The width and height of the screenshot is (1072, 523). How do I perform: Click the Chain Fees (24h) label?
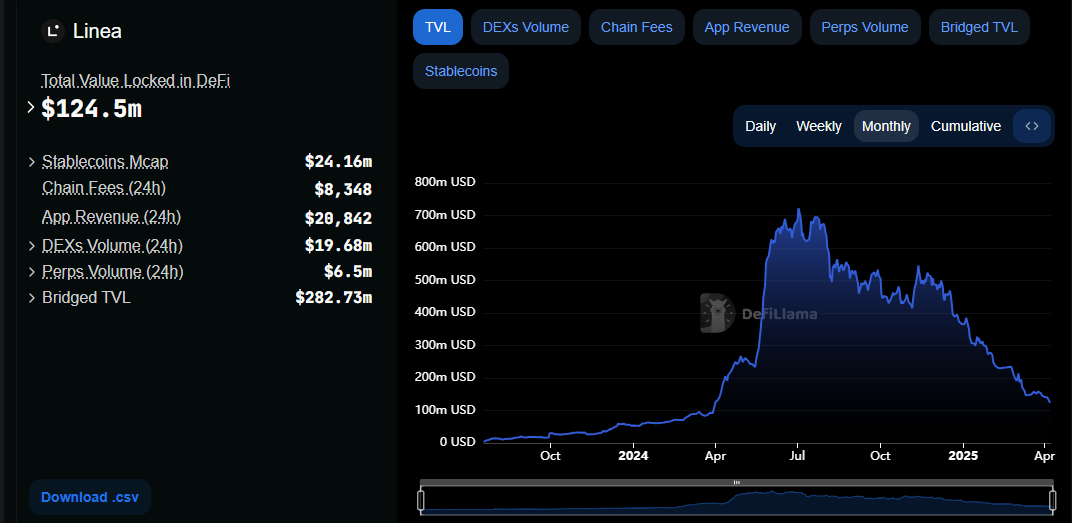pyautogui.click(x=104, y=187)
